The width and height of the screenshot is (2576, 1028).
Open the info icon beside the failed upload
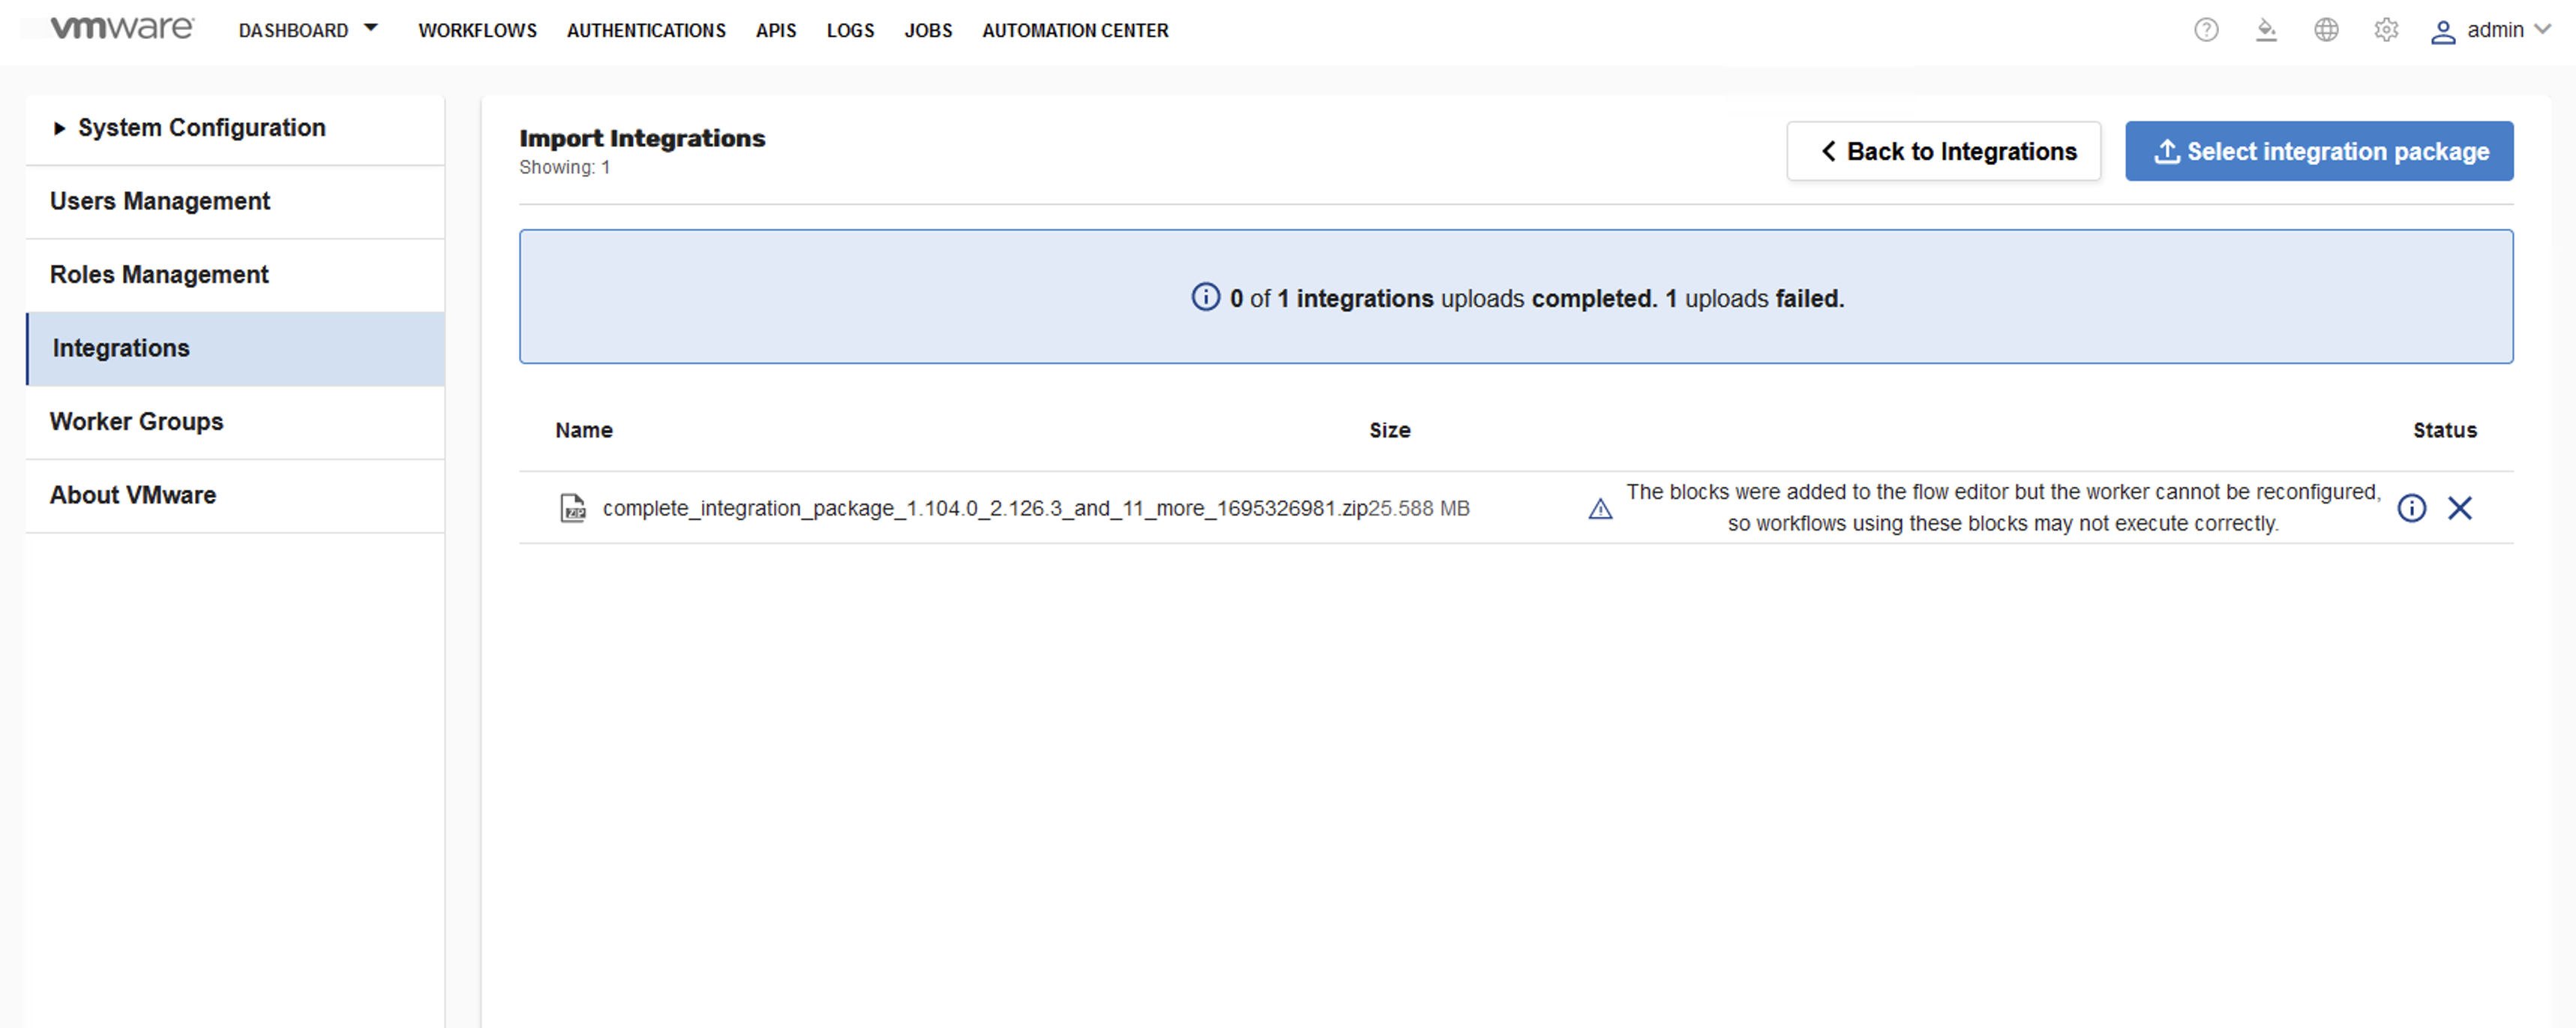[x=2412, y=508]
